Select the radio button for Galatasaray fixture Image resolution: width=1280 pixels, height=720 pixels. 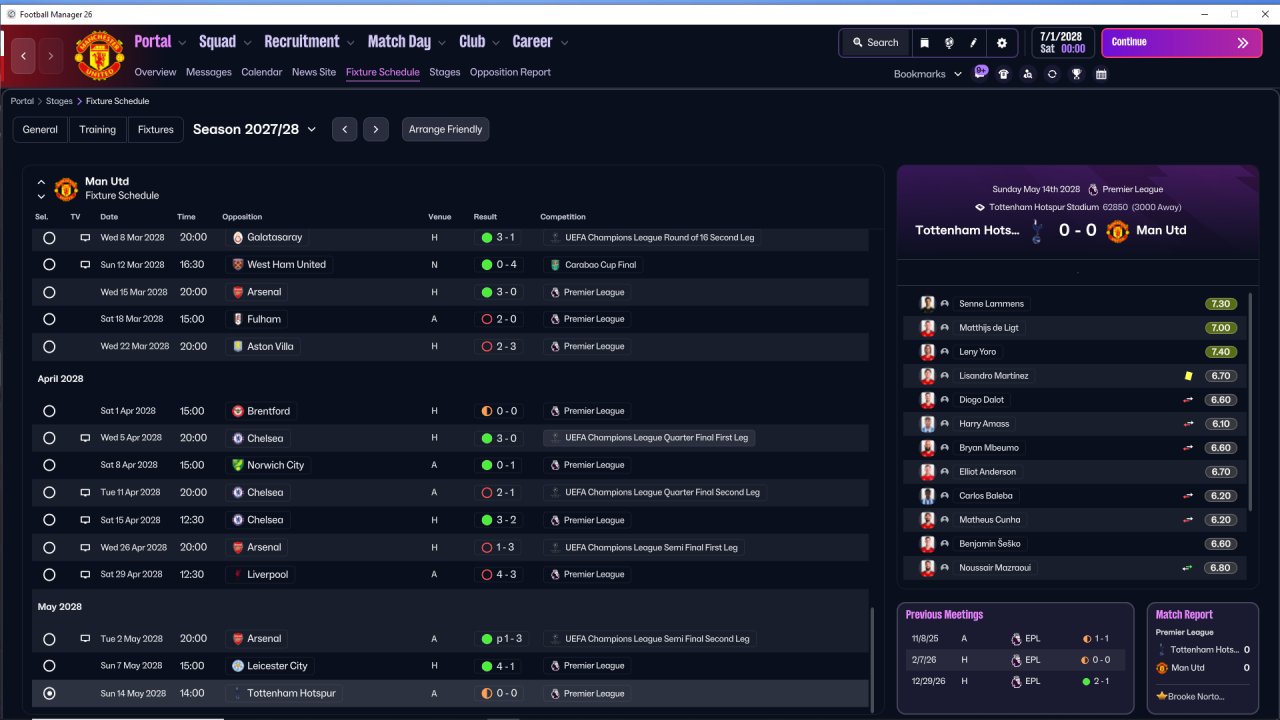[49, 238]
